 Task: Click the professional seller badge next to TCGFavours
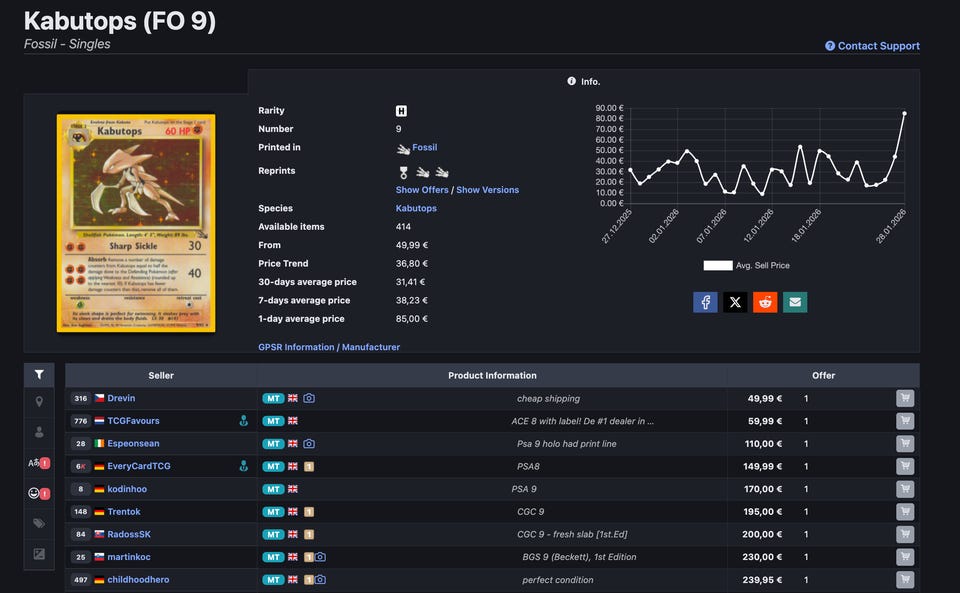click(x=244, y=421)
